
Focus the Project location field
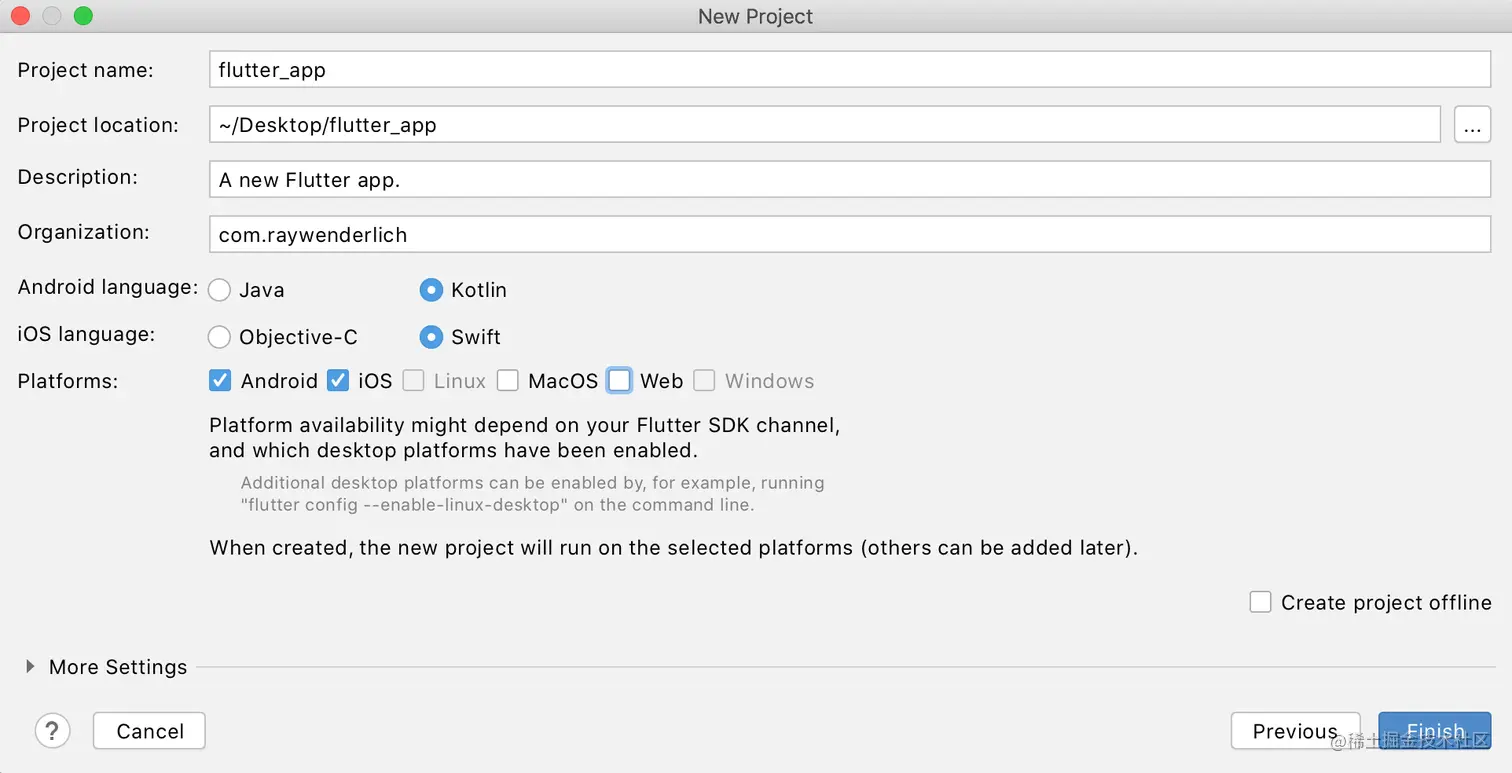(825, 125)
